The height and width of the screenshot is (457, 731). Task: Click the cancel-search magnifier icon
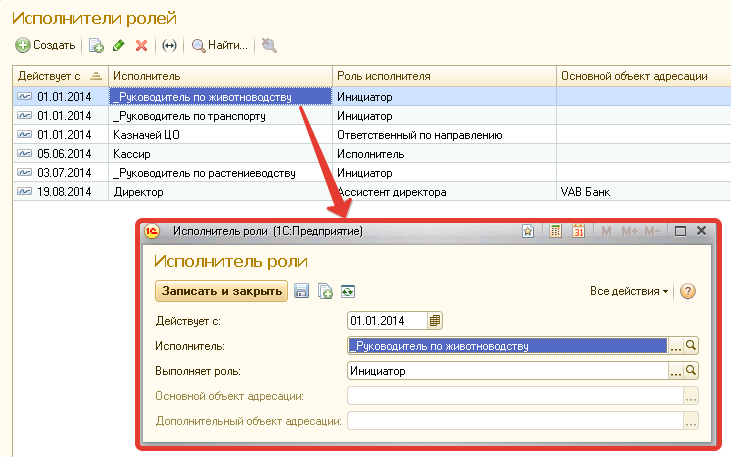(269, 45)
